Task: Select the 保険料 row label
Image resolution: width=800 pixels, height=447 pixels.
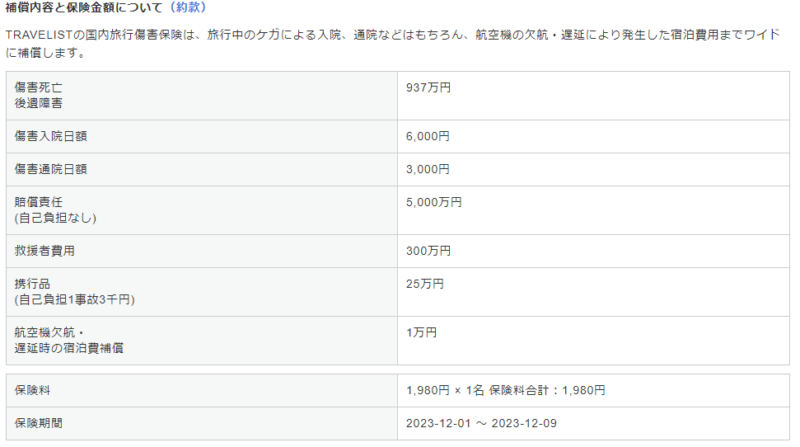Action: pos(32,390)
